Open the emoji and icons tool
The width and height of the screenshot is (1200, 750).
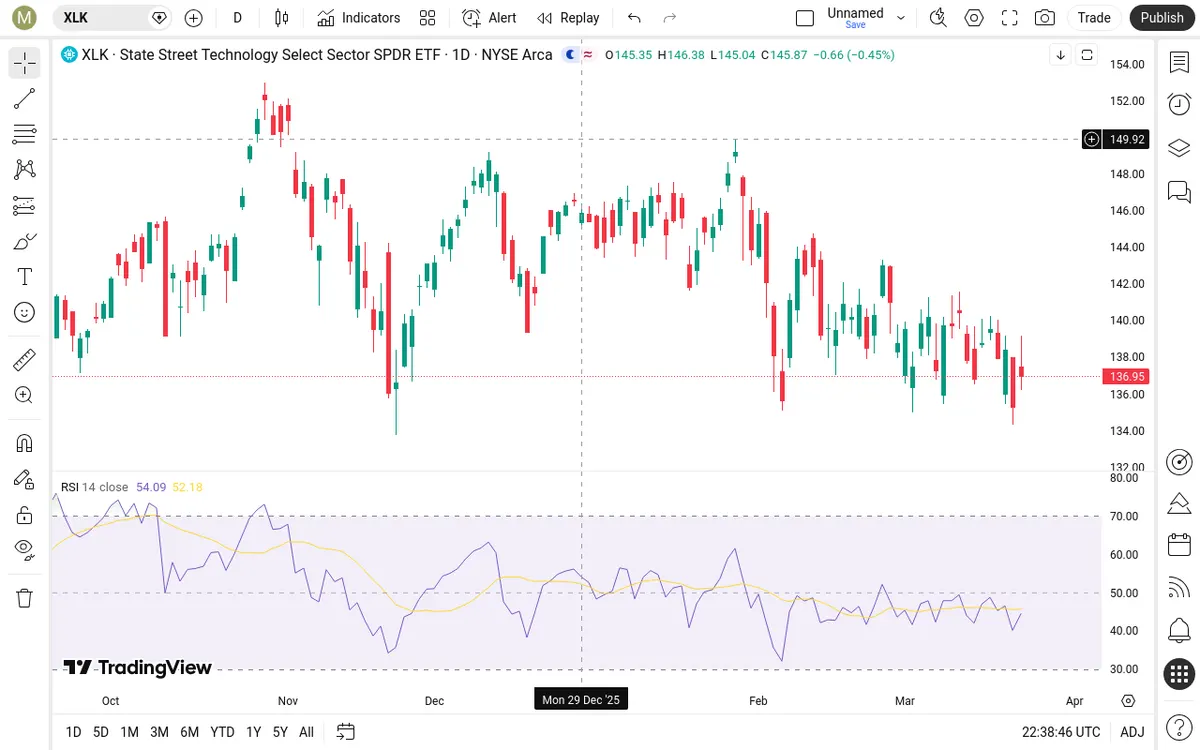click(25, 312)
